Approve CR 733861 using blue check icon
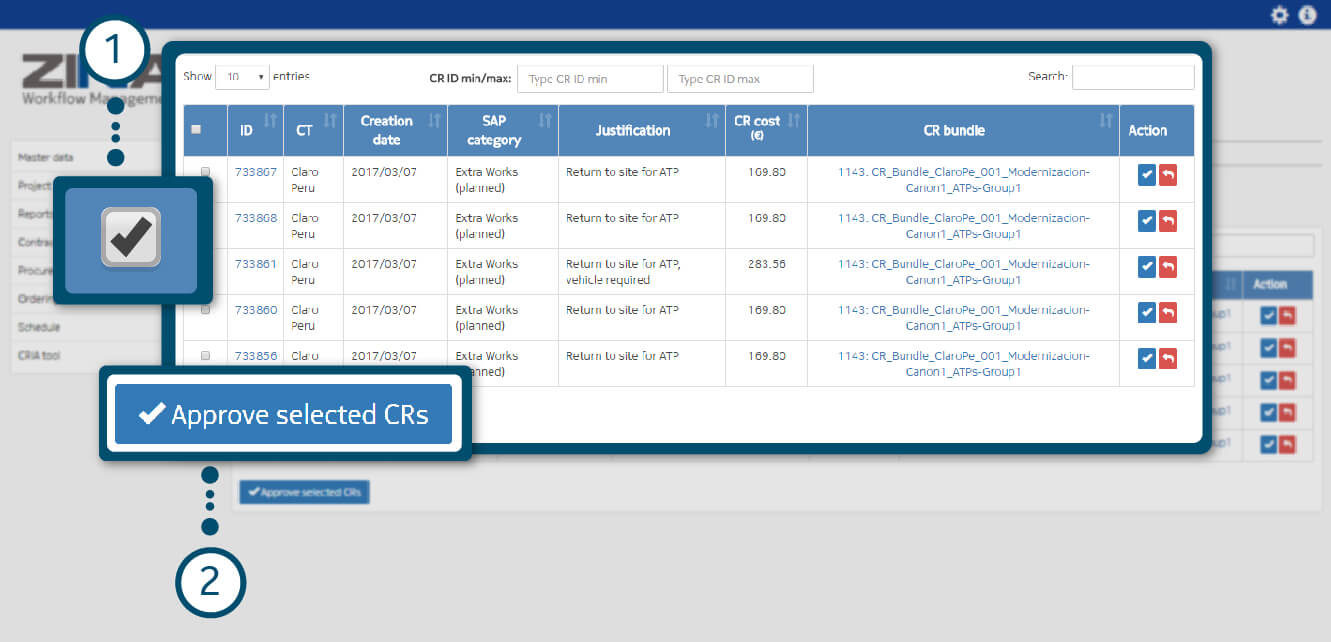The image size is (1331, 642). pyautogui.click(x=1146, y=267)
